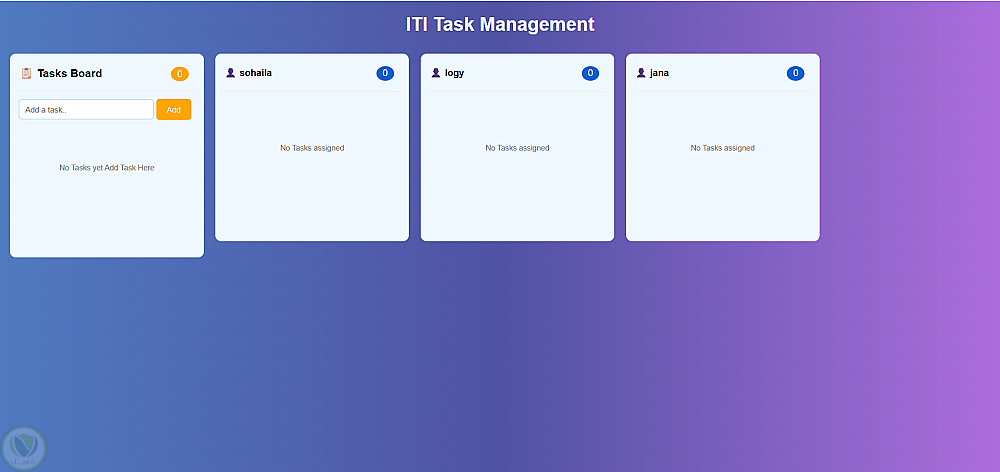Click the 'ITI Task Management' title

500,25
